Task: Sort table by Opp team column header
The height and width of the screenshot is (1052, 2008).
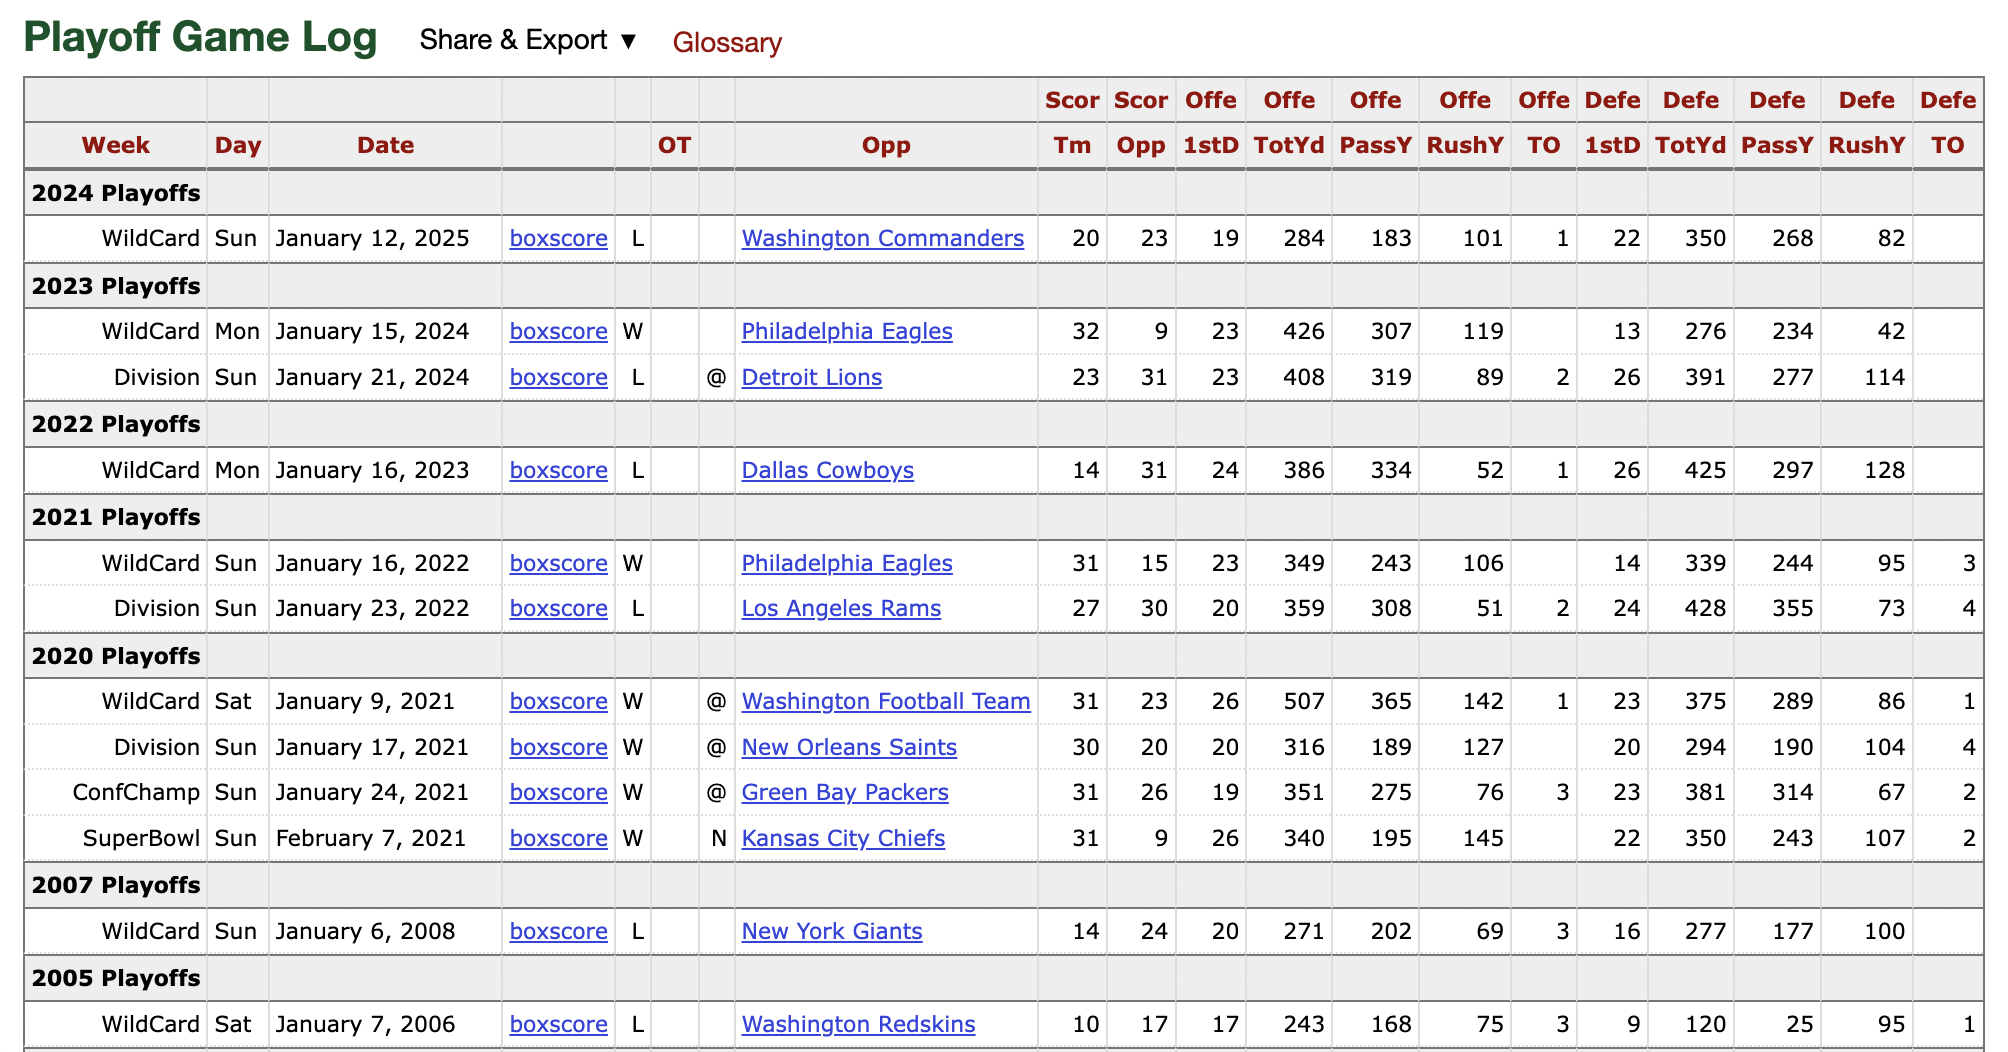Action: click(886, 145)
